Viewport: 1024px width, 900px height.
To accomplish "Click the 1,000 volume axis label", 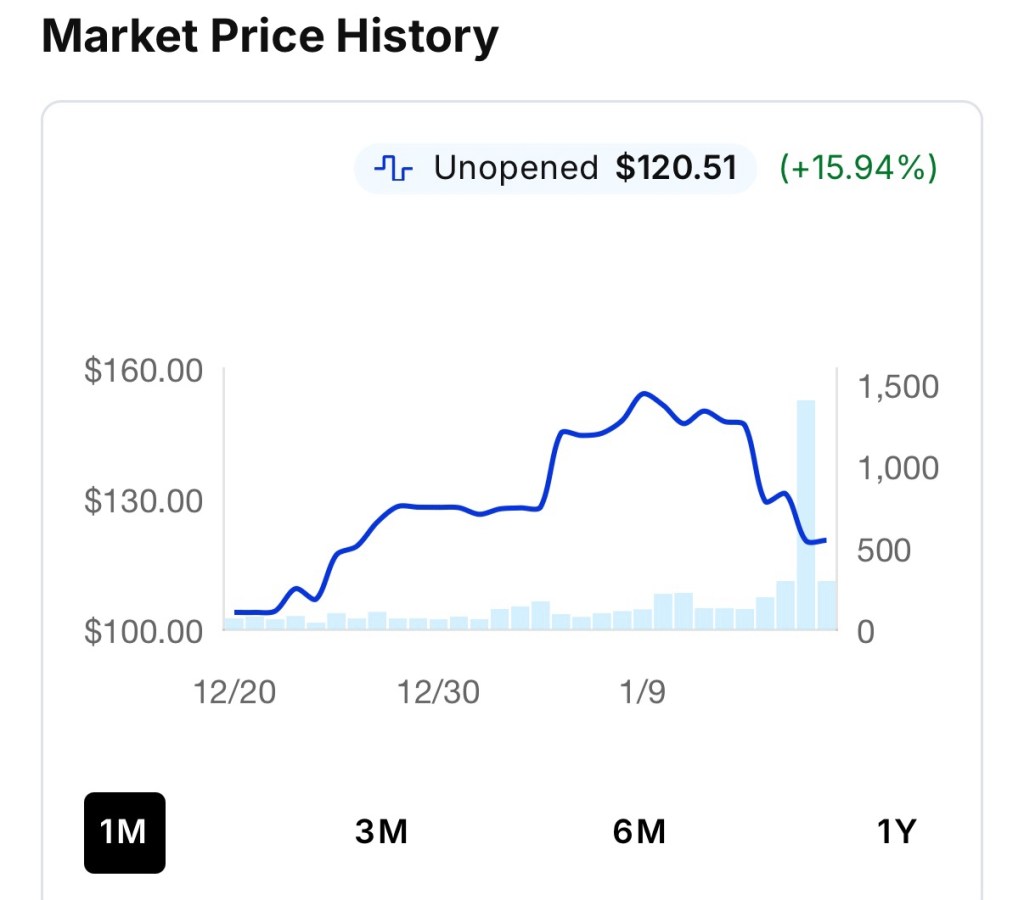I will pos(898,468).
